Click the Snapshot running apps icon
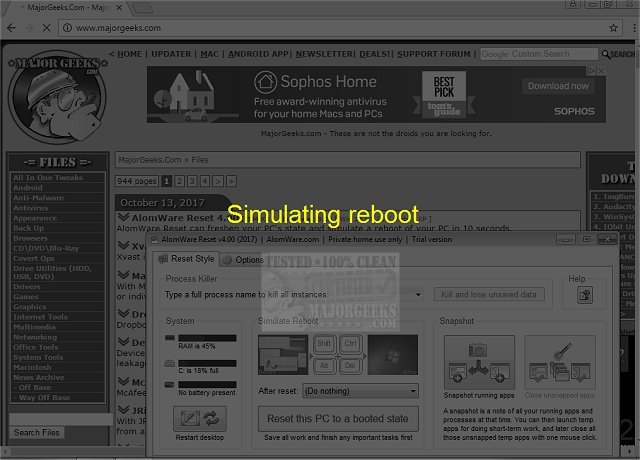The image size is (640, 460). [x=479, y=362]
